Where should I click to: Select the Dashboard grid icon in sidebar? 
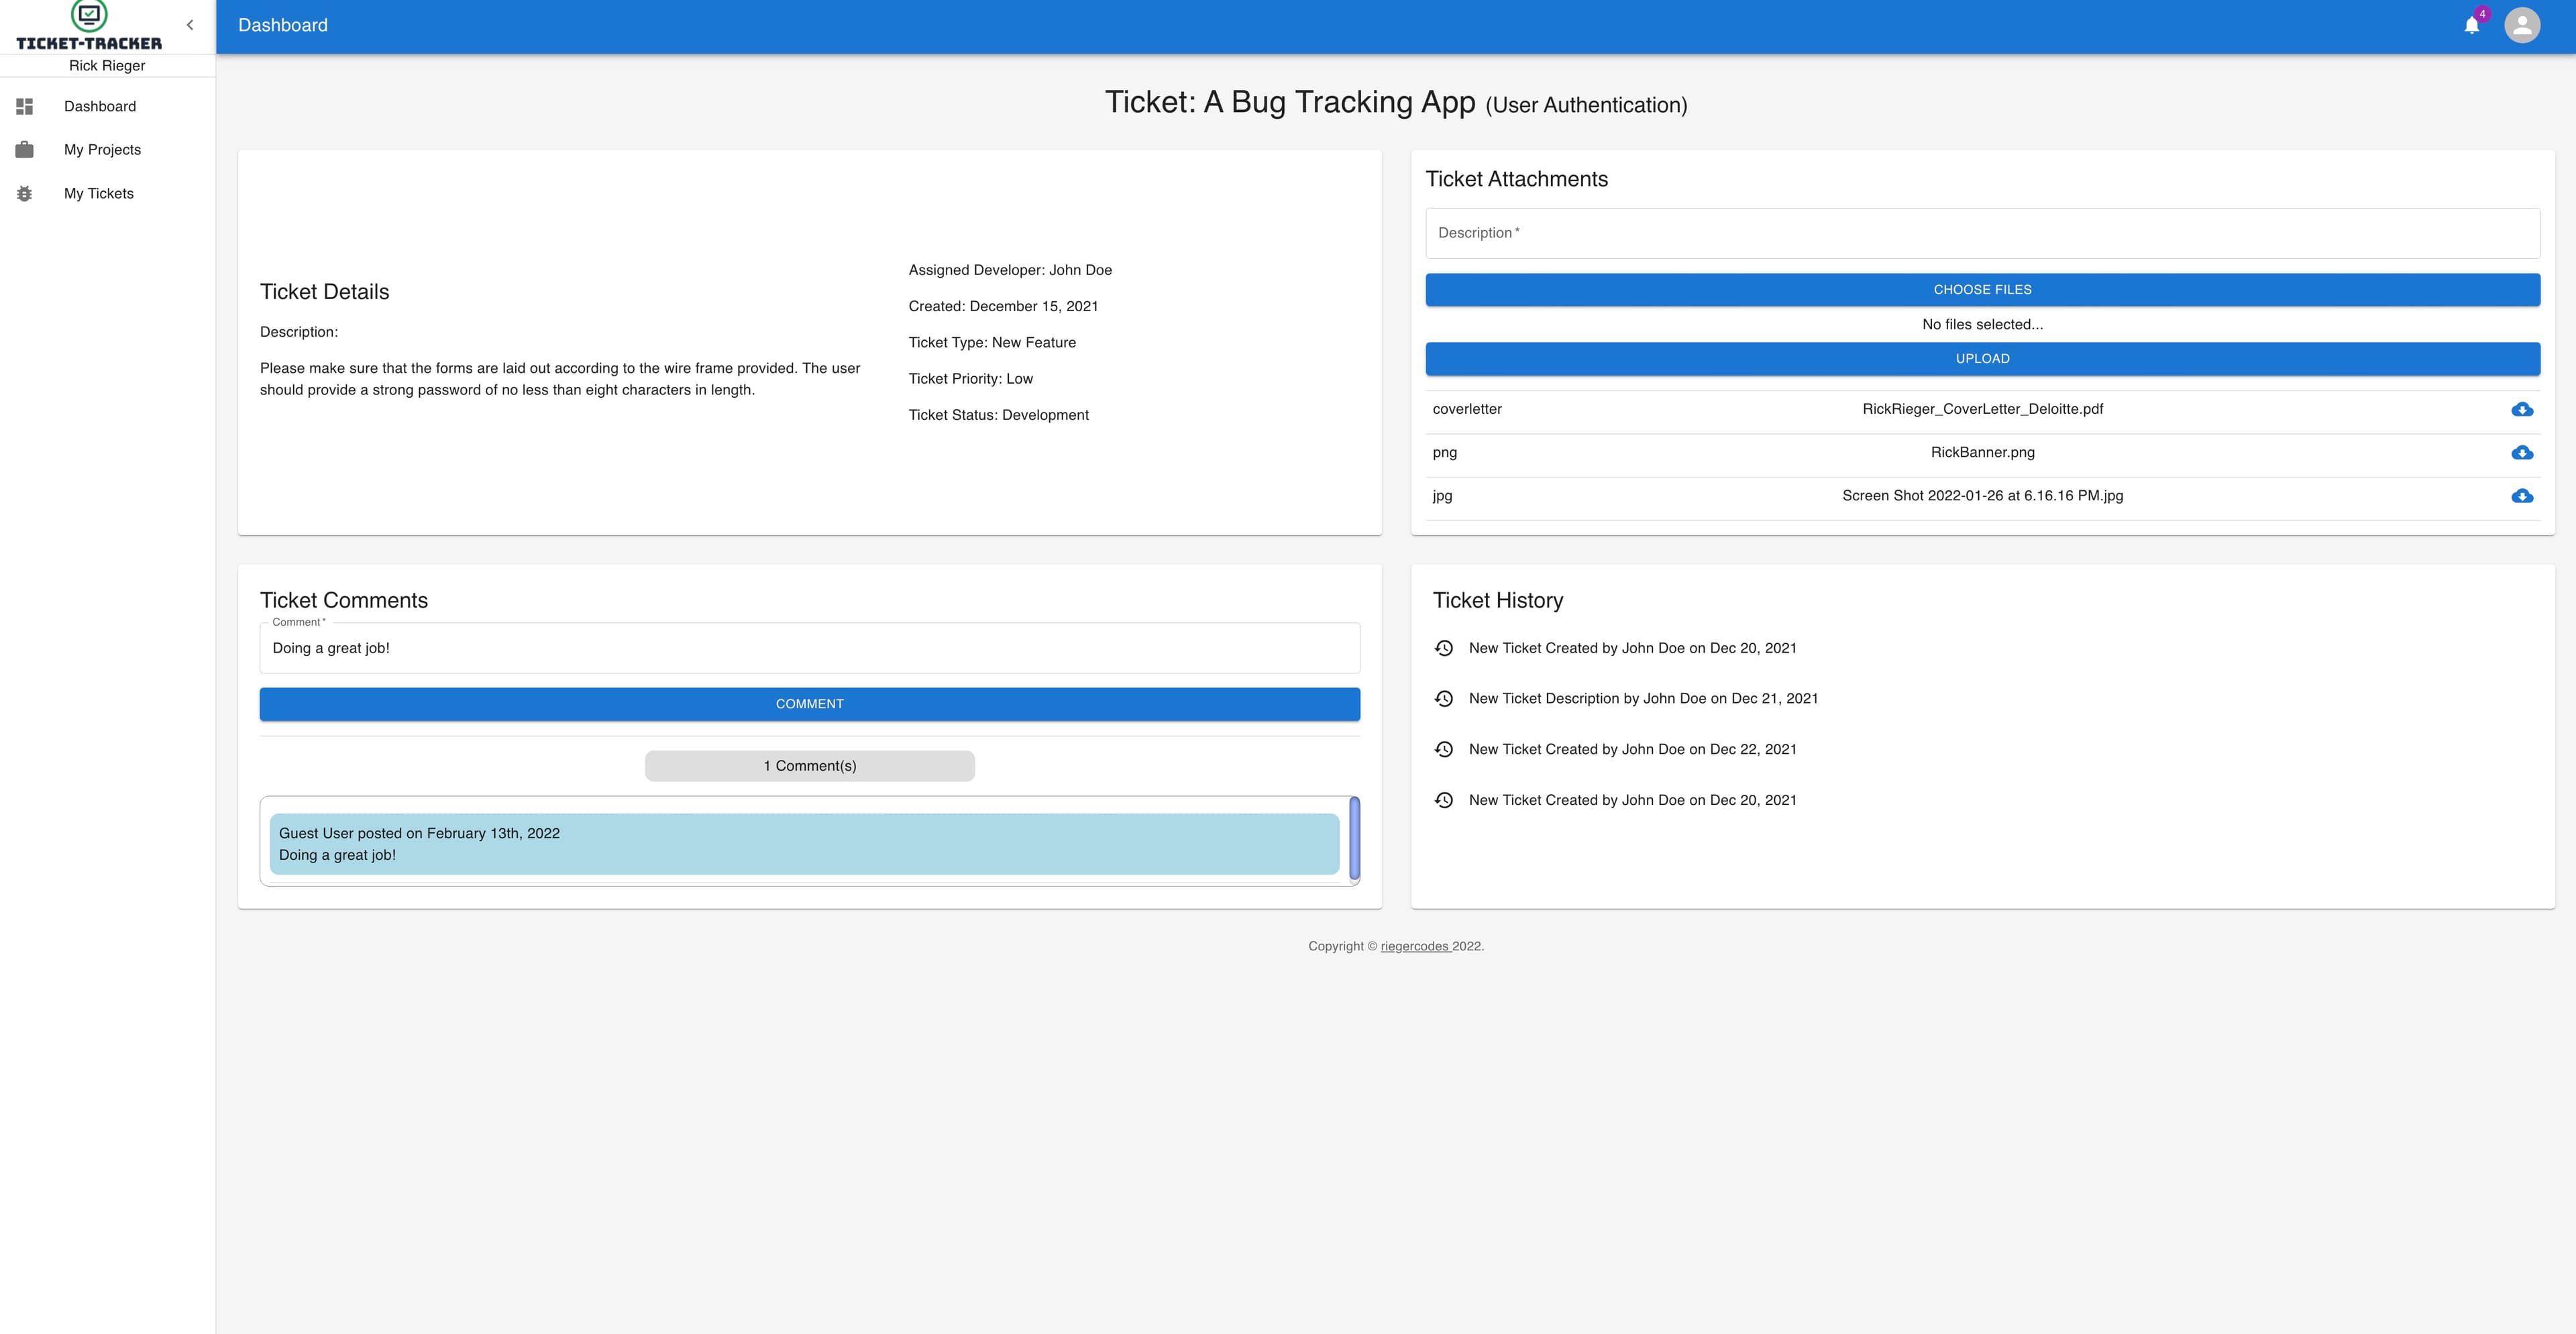pyautogui.click(x=25, y=106)
